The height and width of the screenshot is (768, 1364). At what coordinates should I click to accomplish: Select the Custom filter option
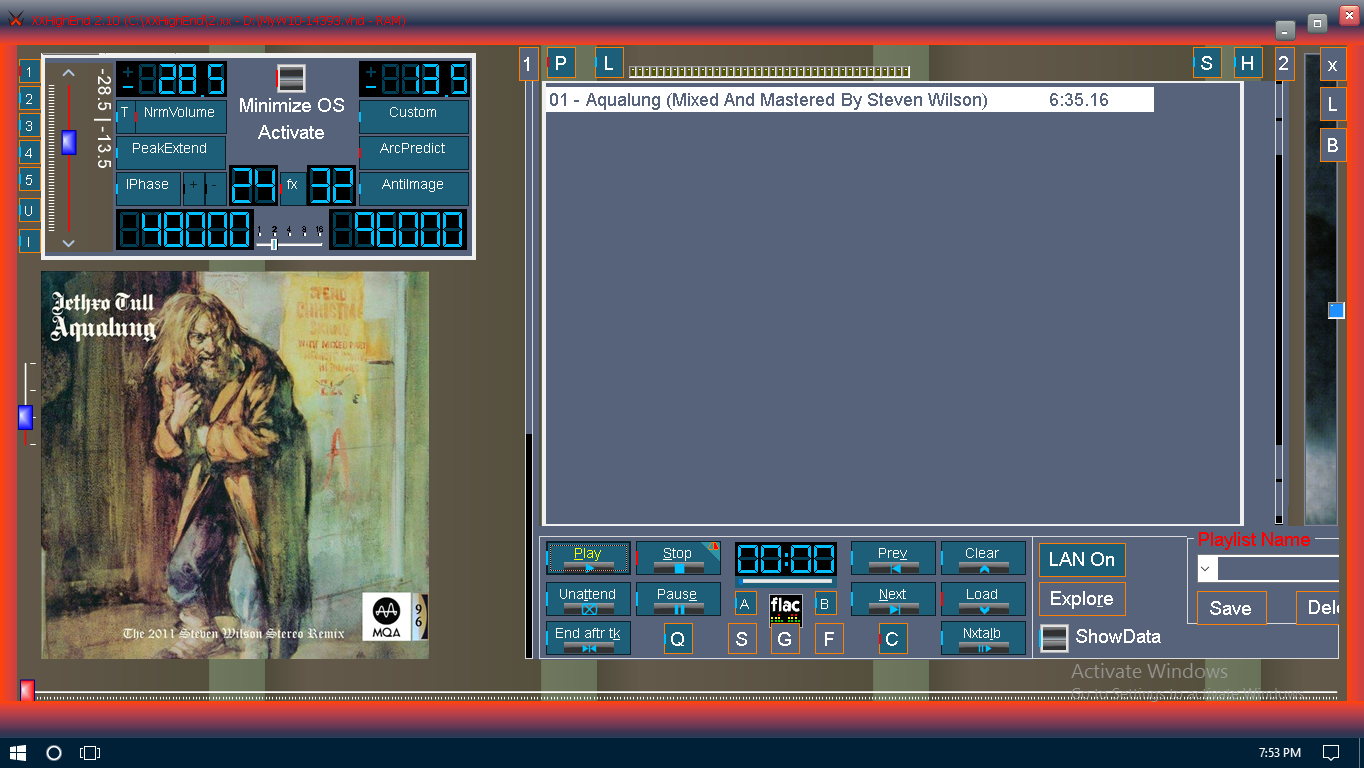414,116
